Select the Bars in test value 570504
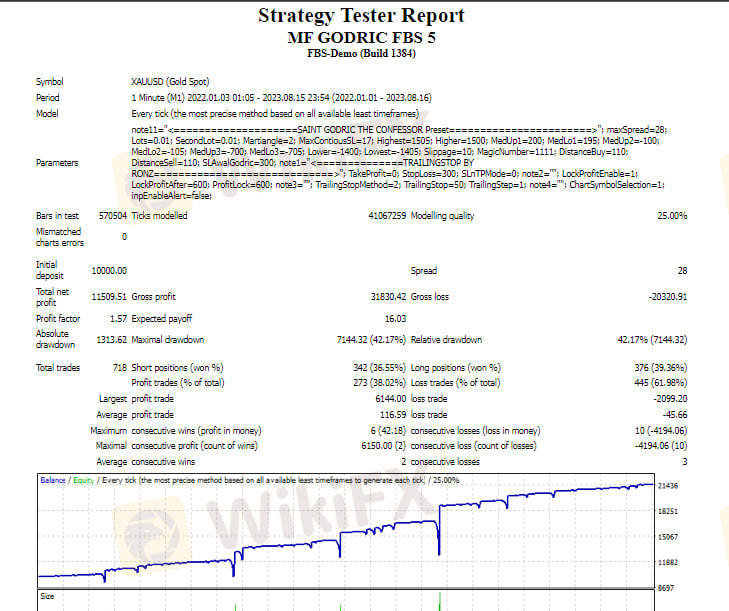Viewport: 729px width, 611px height. 113,216
